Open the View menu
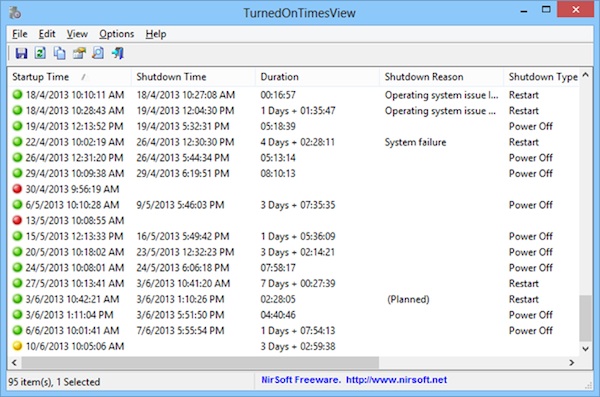The height and width of the screenshot is (397, 600). (77, 34)
